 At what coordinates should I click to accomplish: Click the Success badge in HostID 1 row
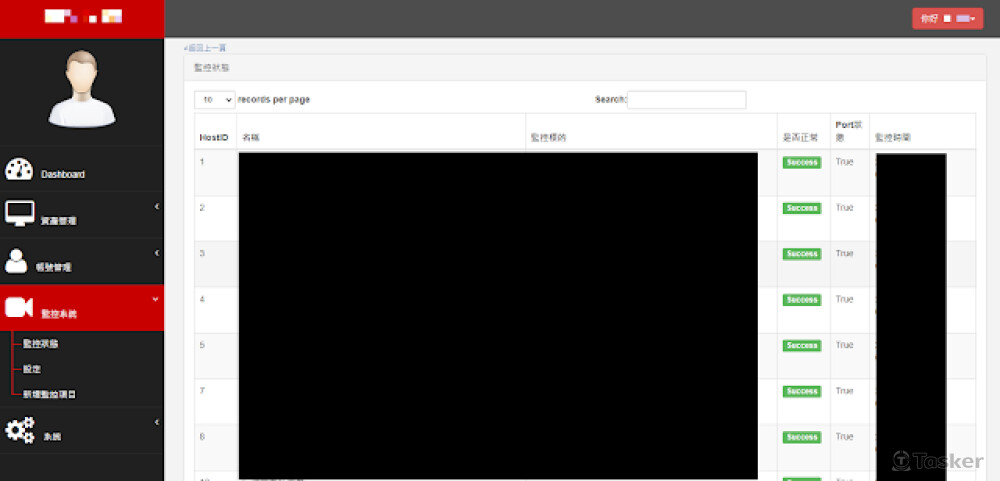click(801, 162)
